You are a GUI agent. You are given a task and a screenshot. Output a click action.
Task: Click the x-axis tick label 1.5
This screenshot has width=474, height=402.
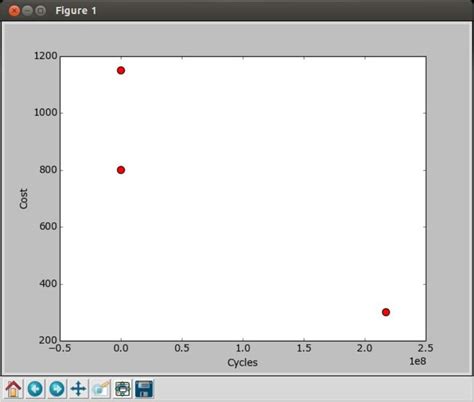(x=304, y=348)
